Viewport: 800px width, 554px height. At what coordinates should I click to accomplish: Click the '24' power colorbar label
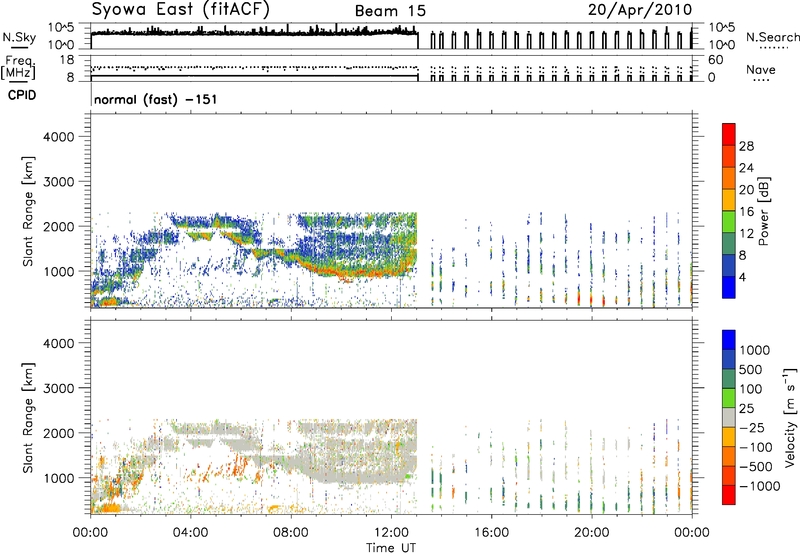pyautogui.click(x=746, y=168)
